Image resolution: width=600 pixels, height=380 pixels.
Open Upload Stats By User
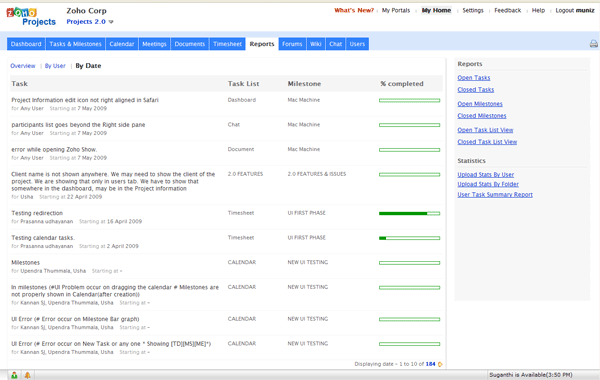point(486,175)
